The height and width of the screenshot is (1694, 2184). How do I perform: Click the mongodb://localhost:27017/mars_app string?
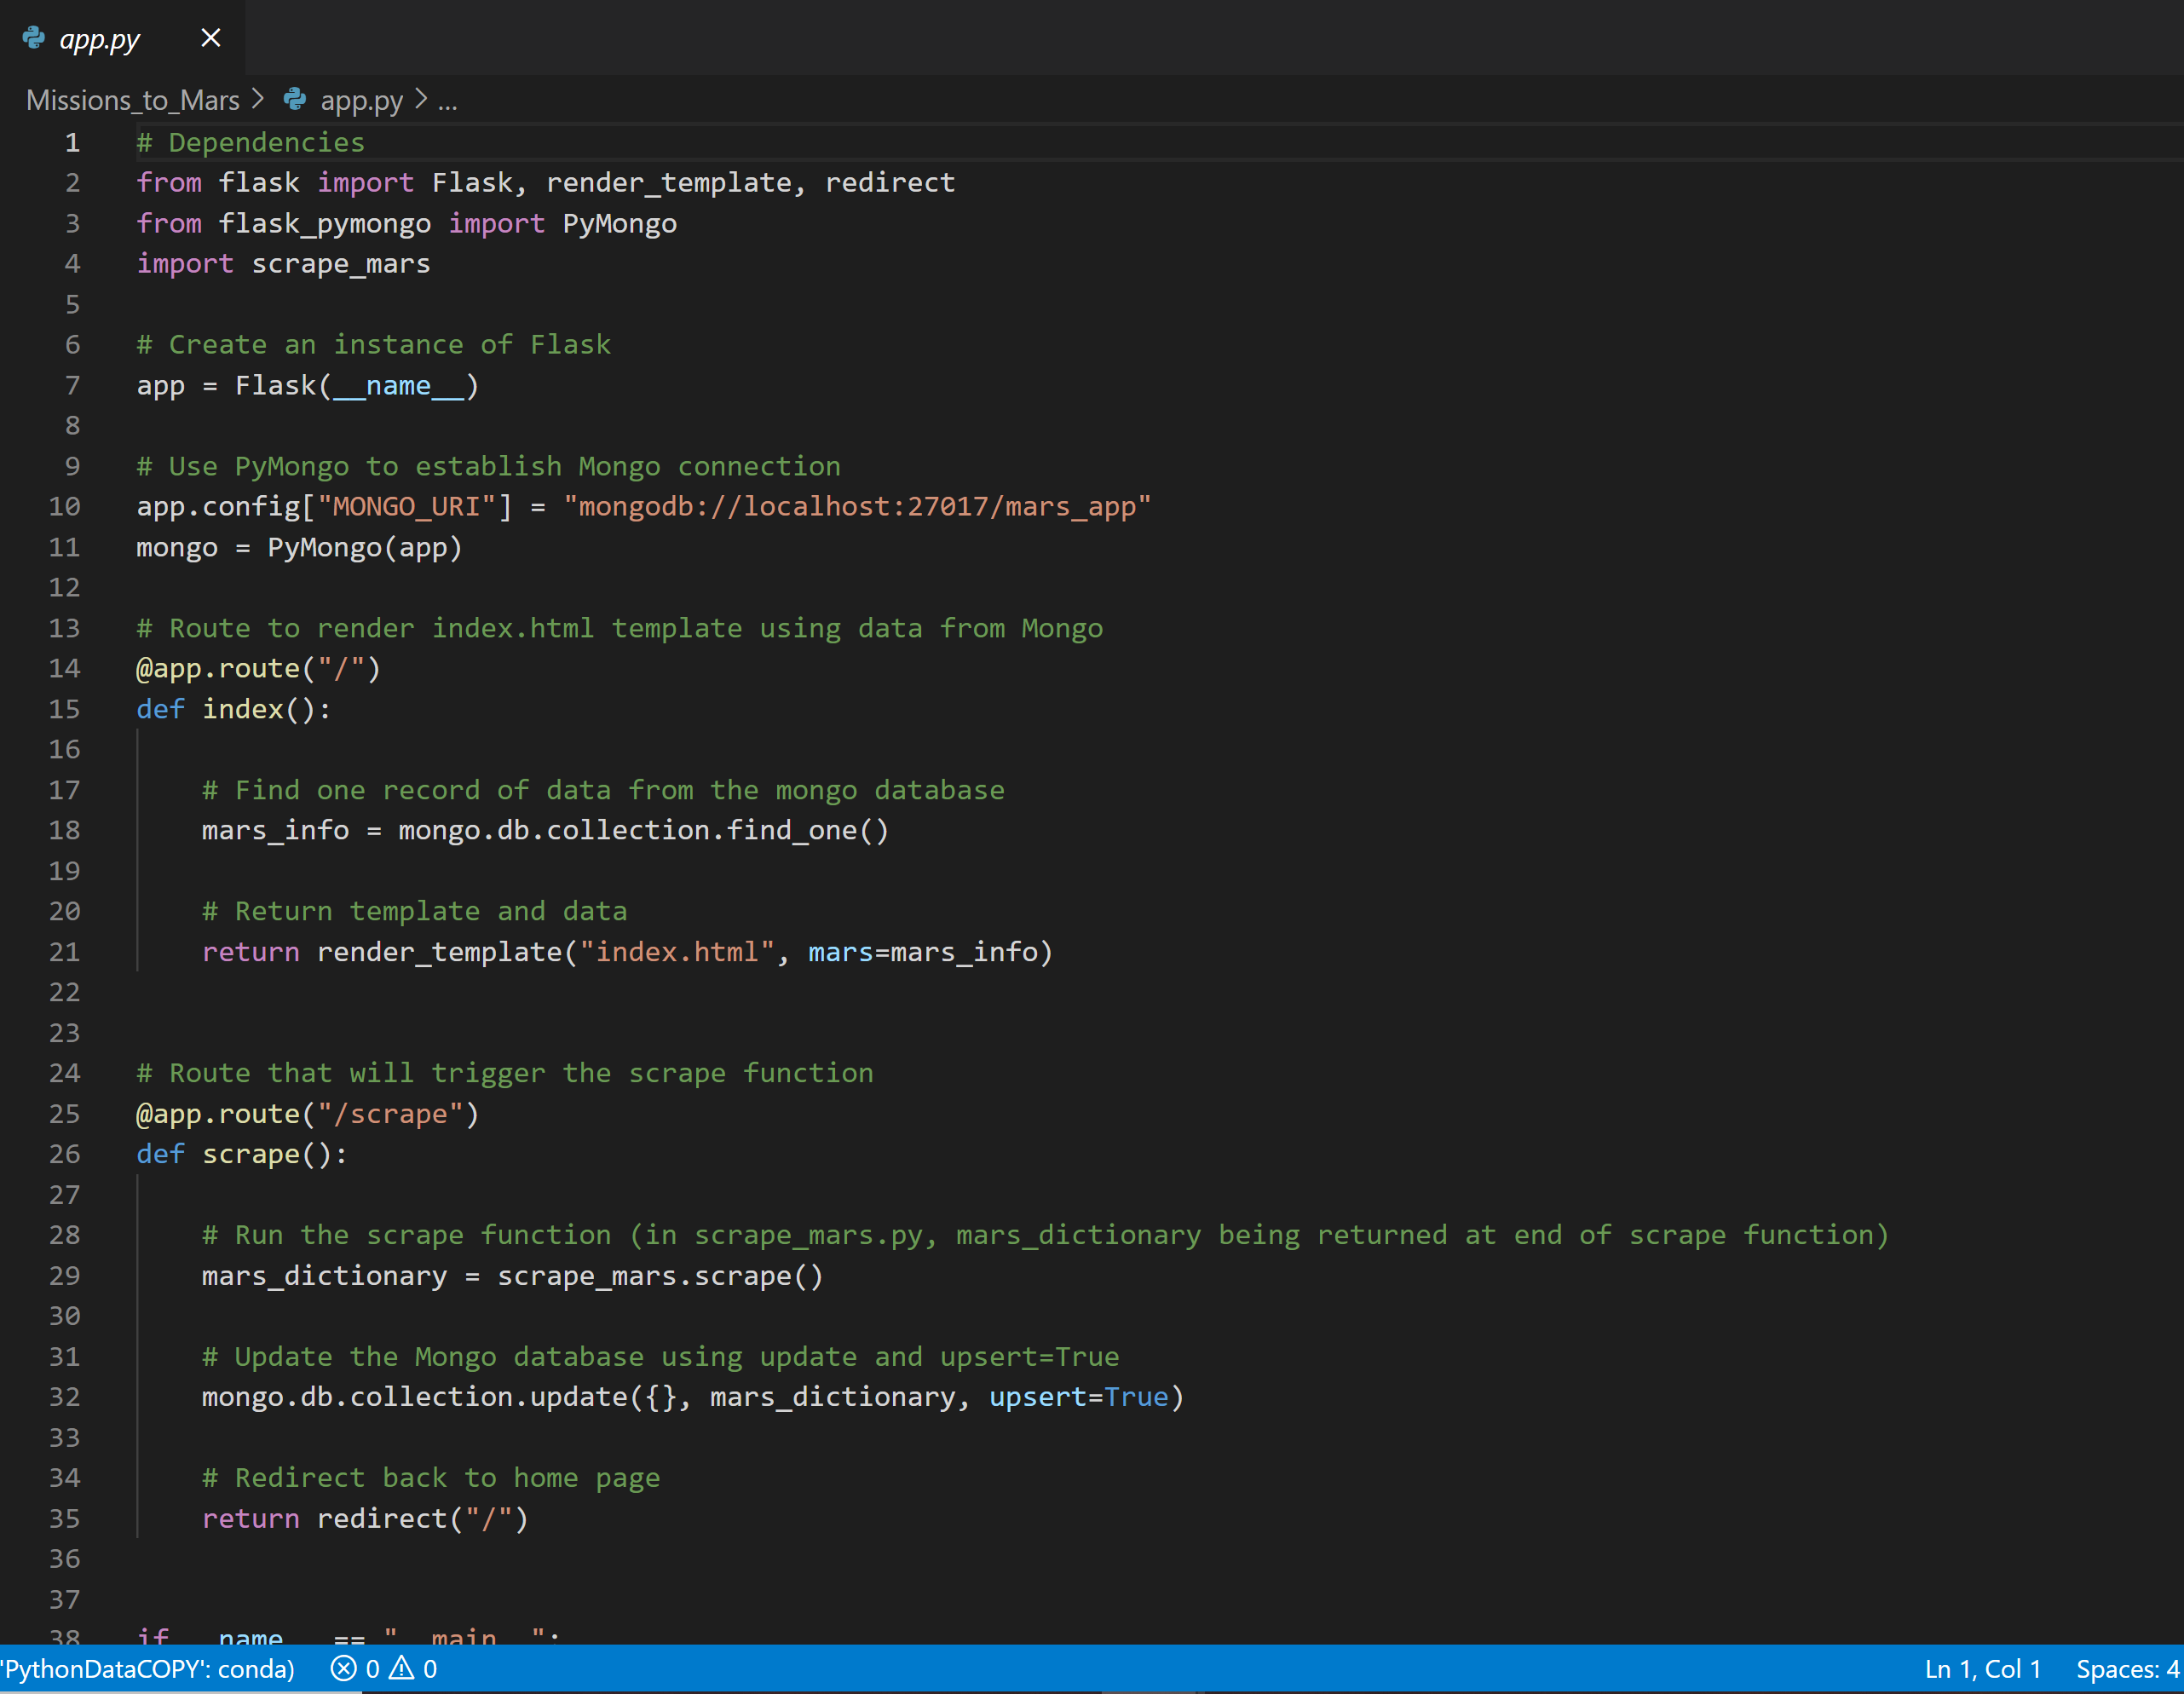pos(857,507)
